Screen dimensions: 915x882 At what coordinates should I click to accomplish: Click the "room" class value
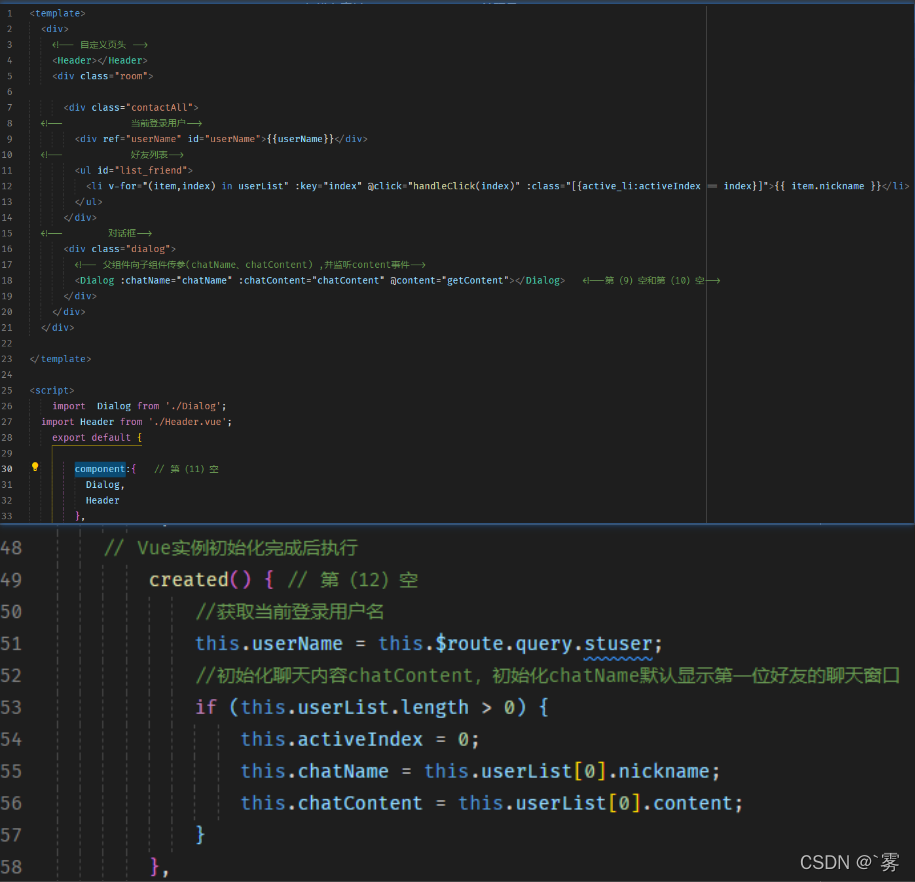pos(131,76)
